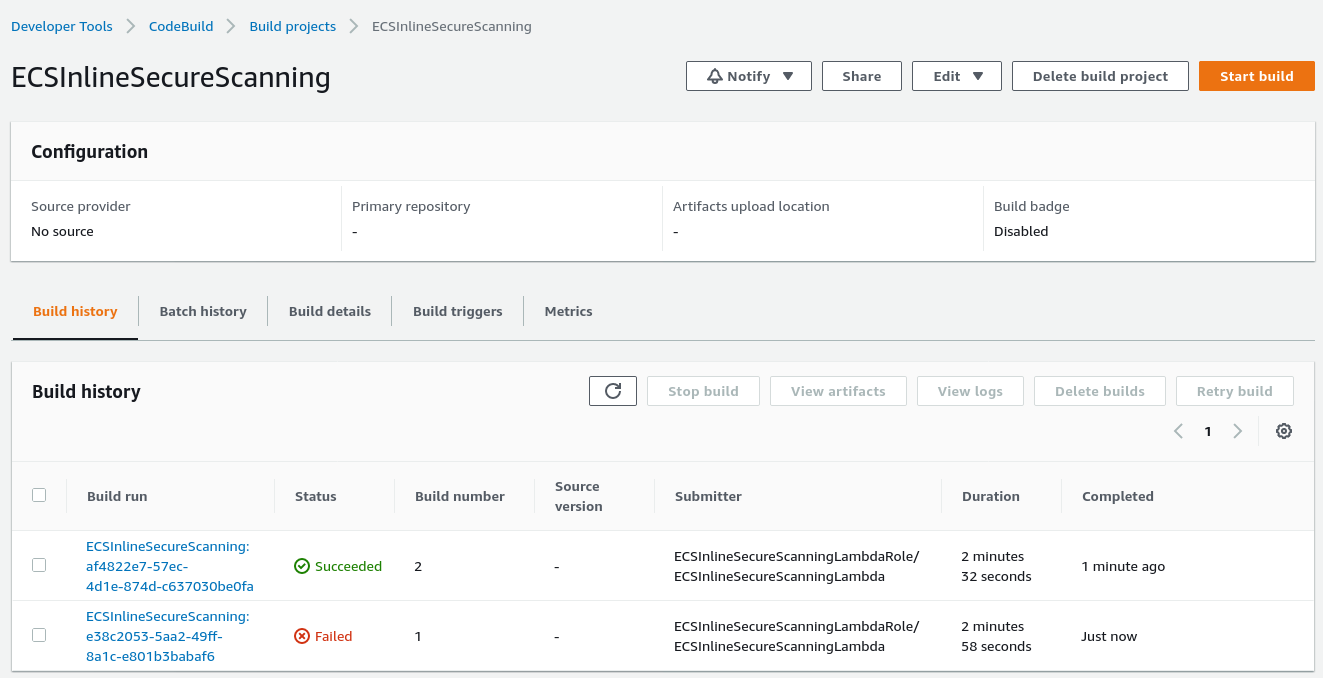Open the Build triggers tab

click(458, 311)
